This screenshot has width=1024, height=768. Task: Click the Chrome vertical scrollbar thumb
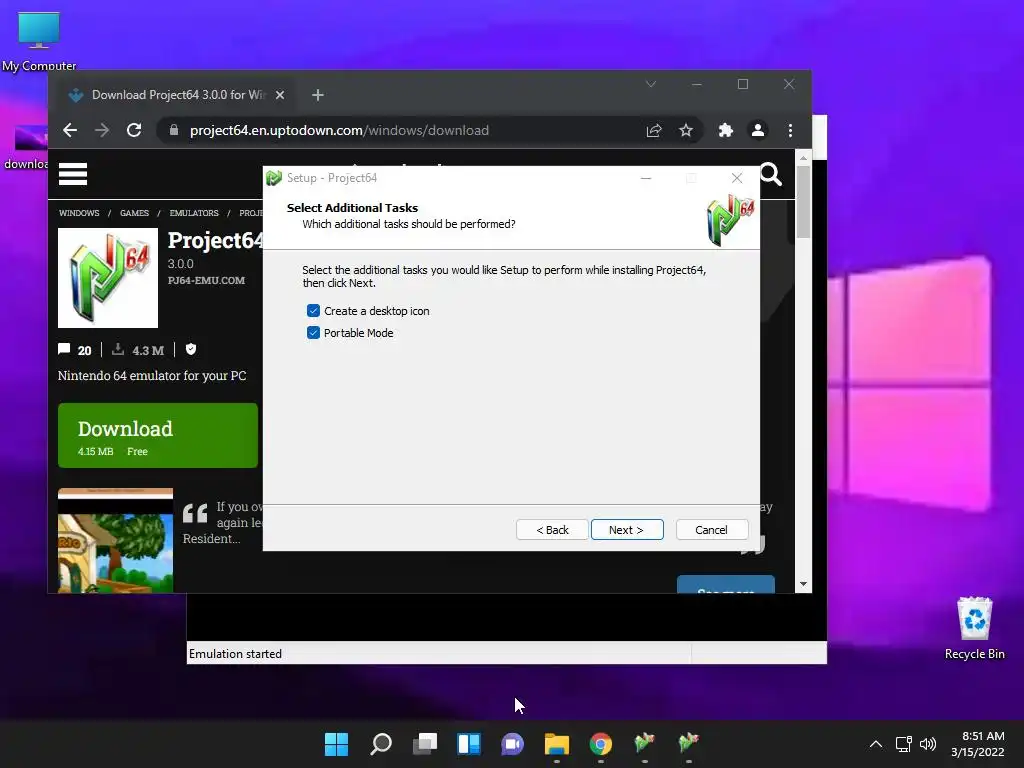pyautogui.click(x=803, y=202)
